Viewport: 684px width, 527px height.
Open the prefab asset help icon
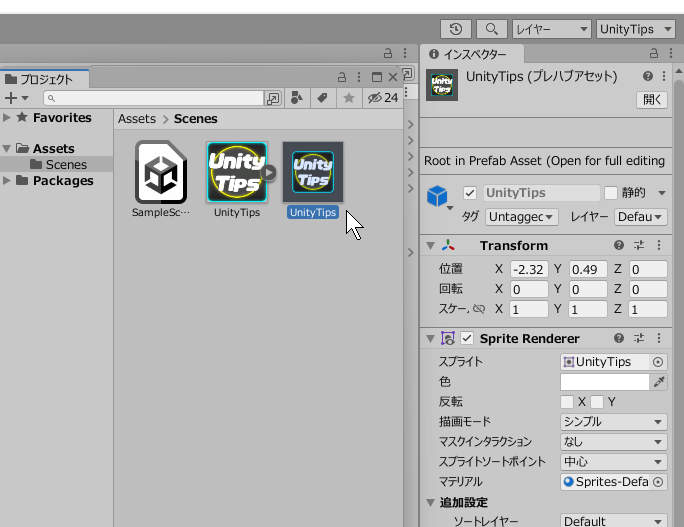(648, 76)
